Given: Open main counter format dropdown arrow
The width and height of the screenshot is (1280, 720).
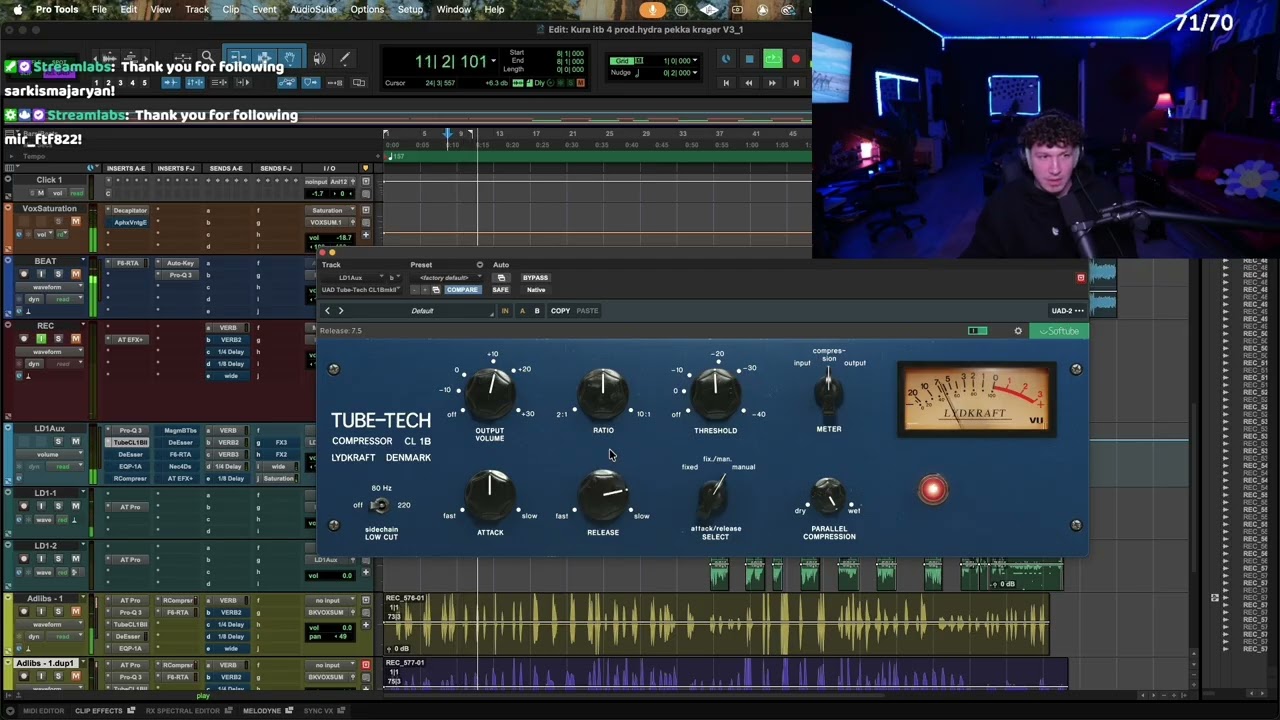Looking at the screenshot, I should coord(493,61).
